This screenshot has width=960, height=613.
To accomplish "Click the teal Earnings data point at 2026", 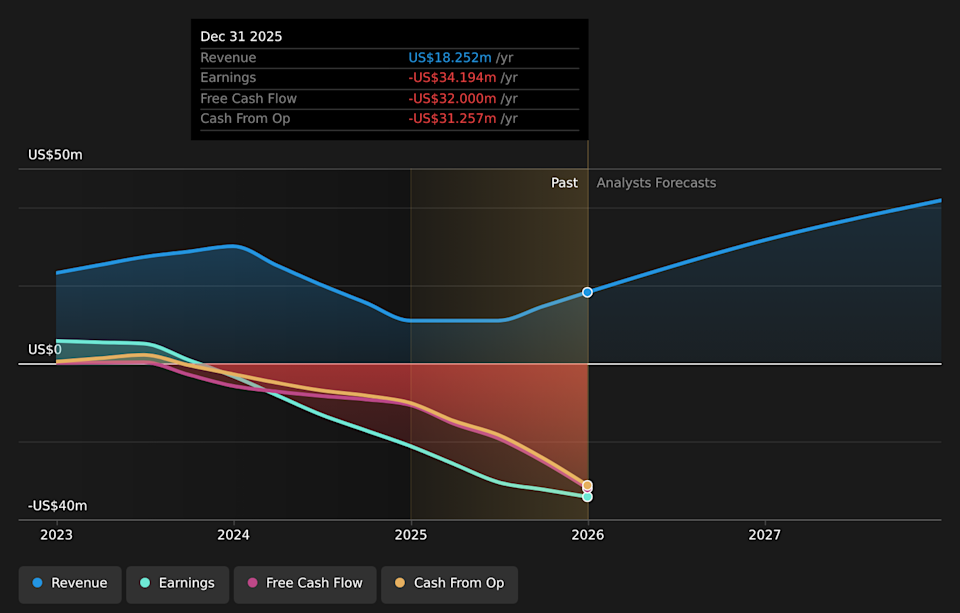I will (587, 497).
